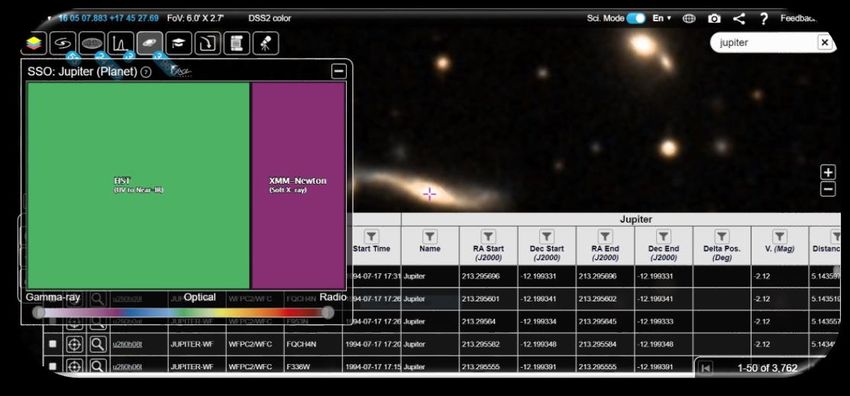Open the En language dropdown
The height and width of the screenshot is (396, 850).
click(661, 18)
